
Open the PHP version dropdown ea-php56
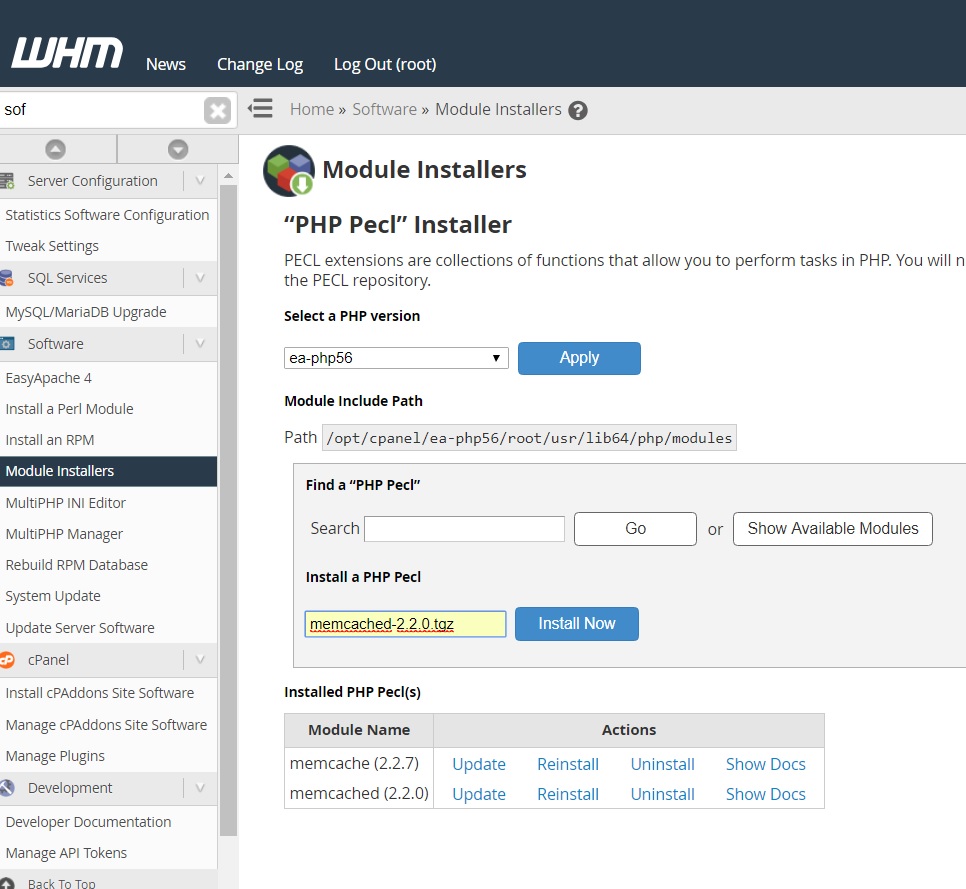tap(396, 358)
